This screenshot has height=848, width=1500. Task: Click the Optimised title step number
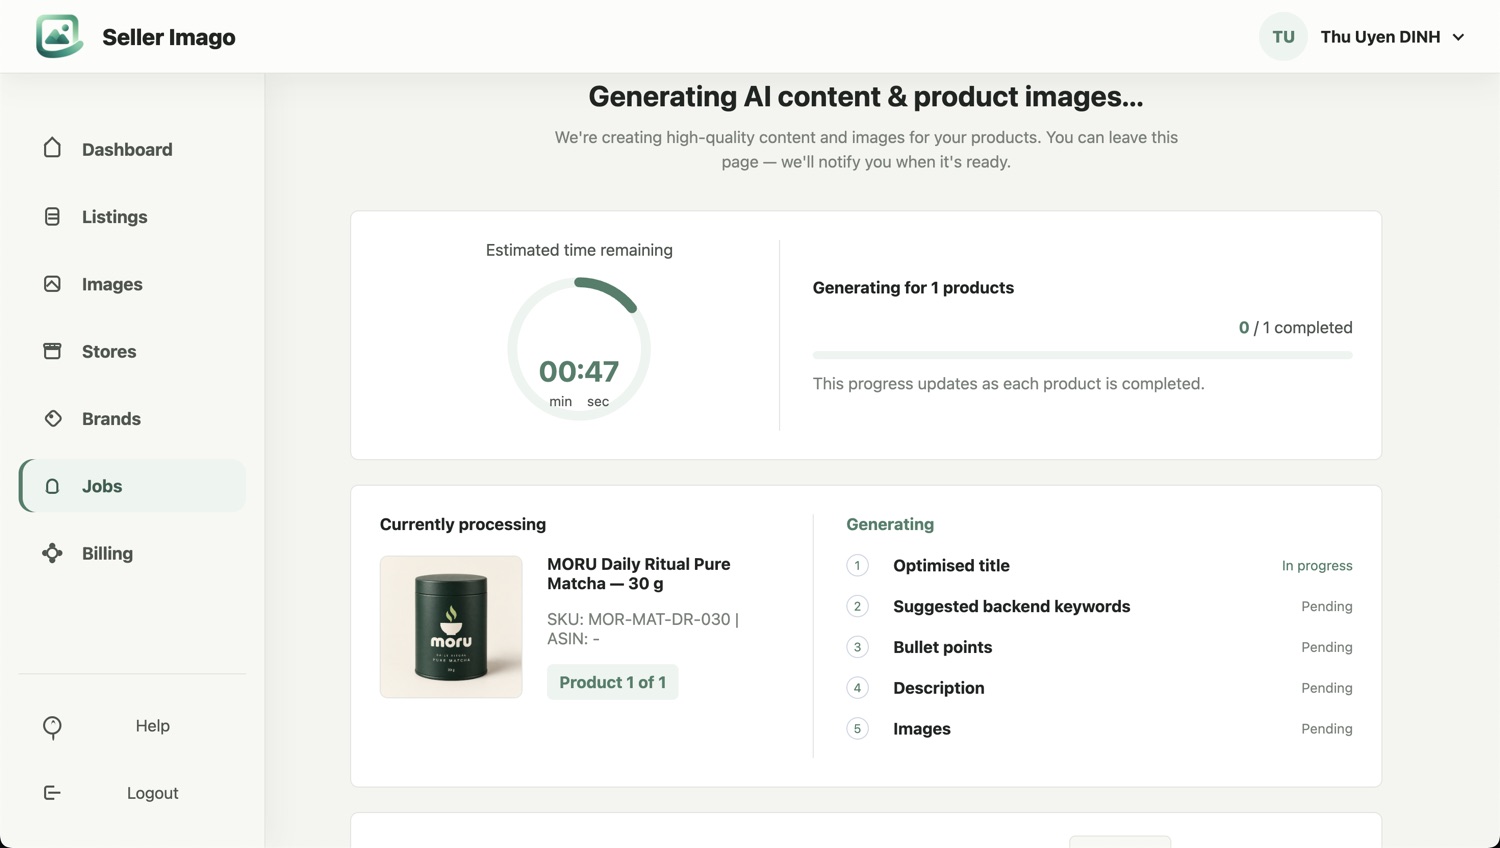[x=857, y=565]
